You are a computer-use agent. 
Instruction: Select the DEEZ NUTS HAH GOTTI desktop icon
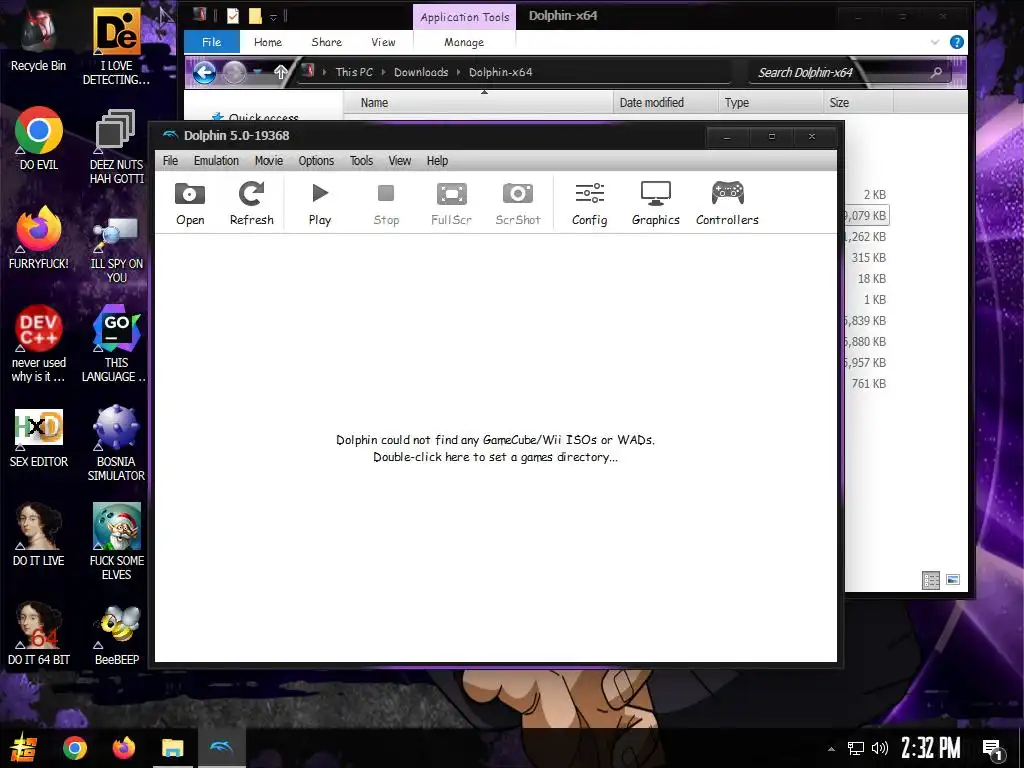pos(116,145)
